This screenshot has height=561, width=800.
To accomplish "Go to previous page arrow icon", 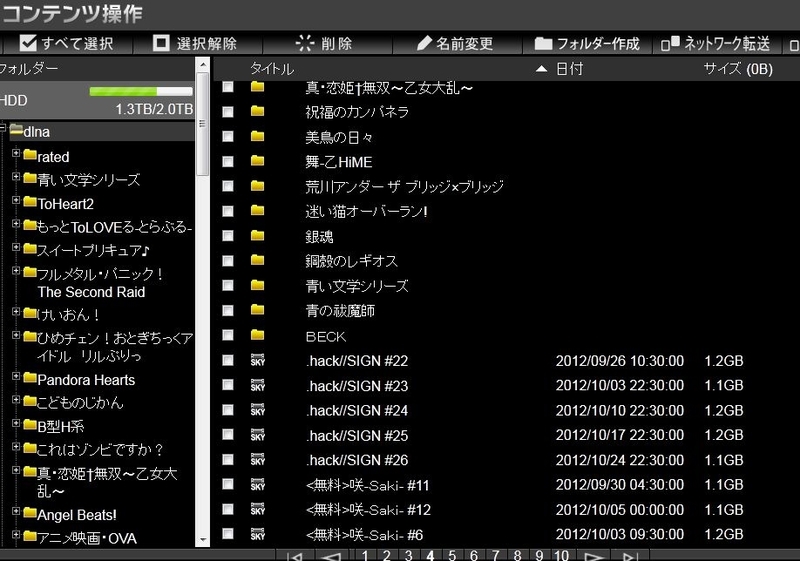I will (331, 556).
